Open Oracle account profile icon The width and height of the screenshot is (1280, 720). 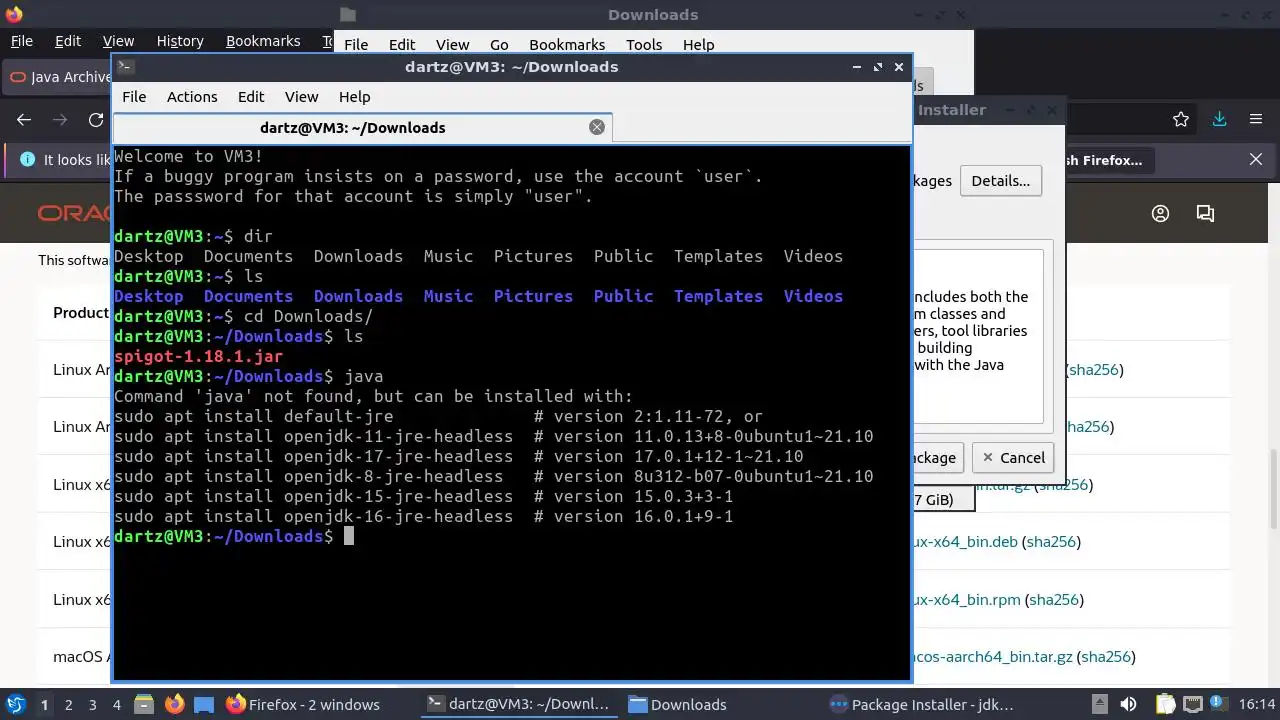click(x=1160, y=213)
